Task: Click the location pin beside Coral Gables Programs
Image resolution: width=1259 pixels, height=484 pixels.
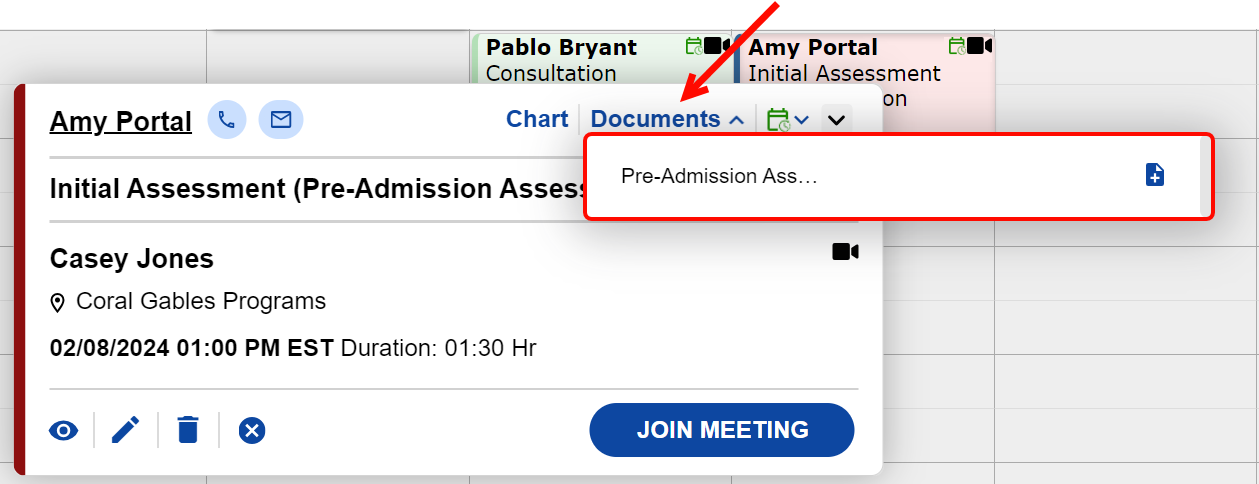Action: [58, 302]
